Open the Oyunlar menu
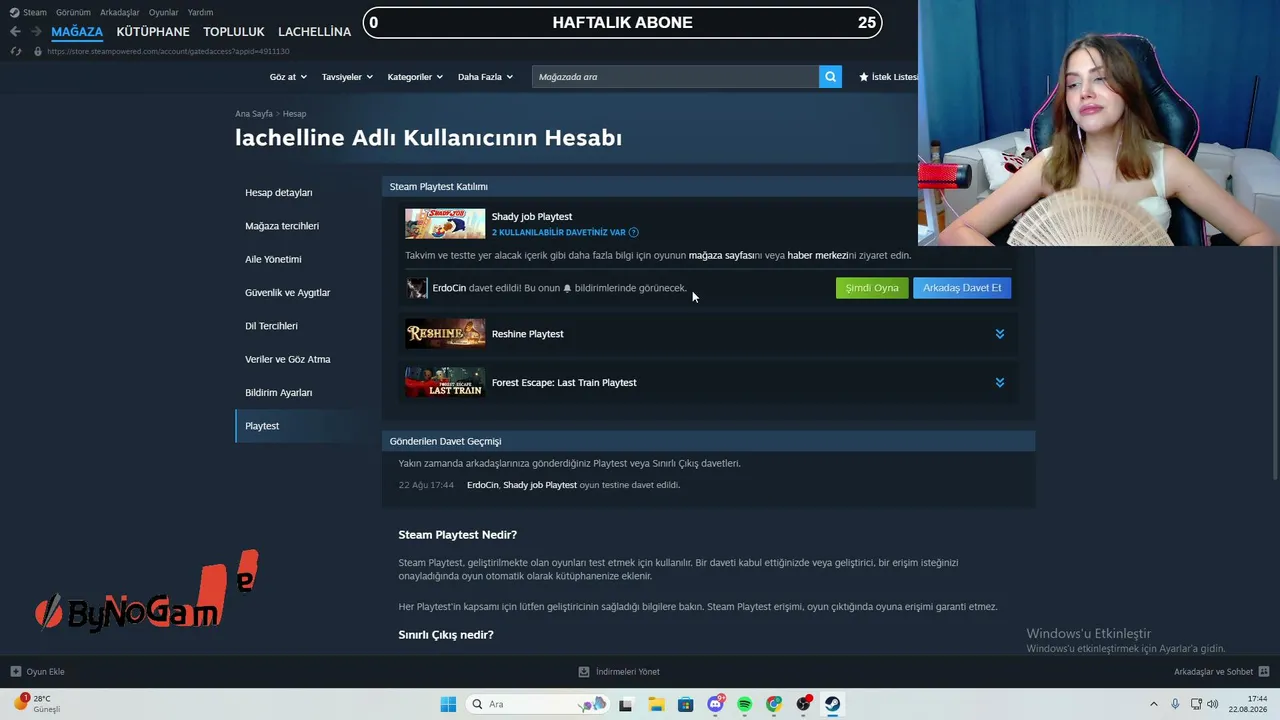This screenshot has height=720, width=1280. (x=163, y=13)
